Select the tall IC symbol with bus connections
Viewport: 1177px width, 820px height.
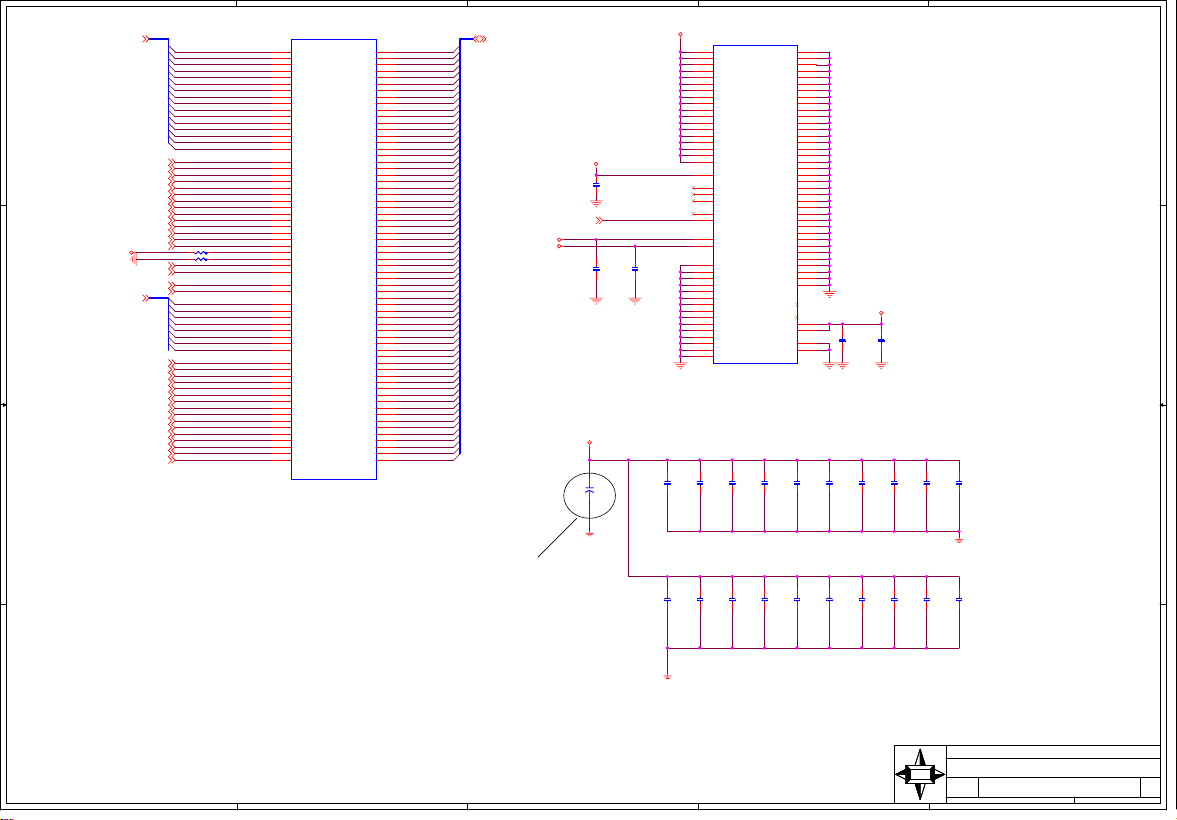pos(334,259)
